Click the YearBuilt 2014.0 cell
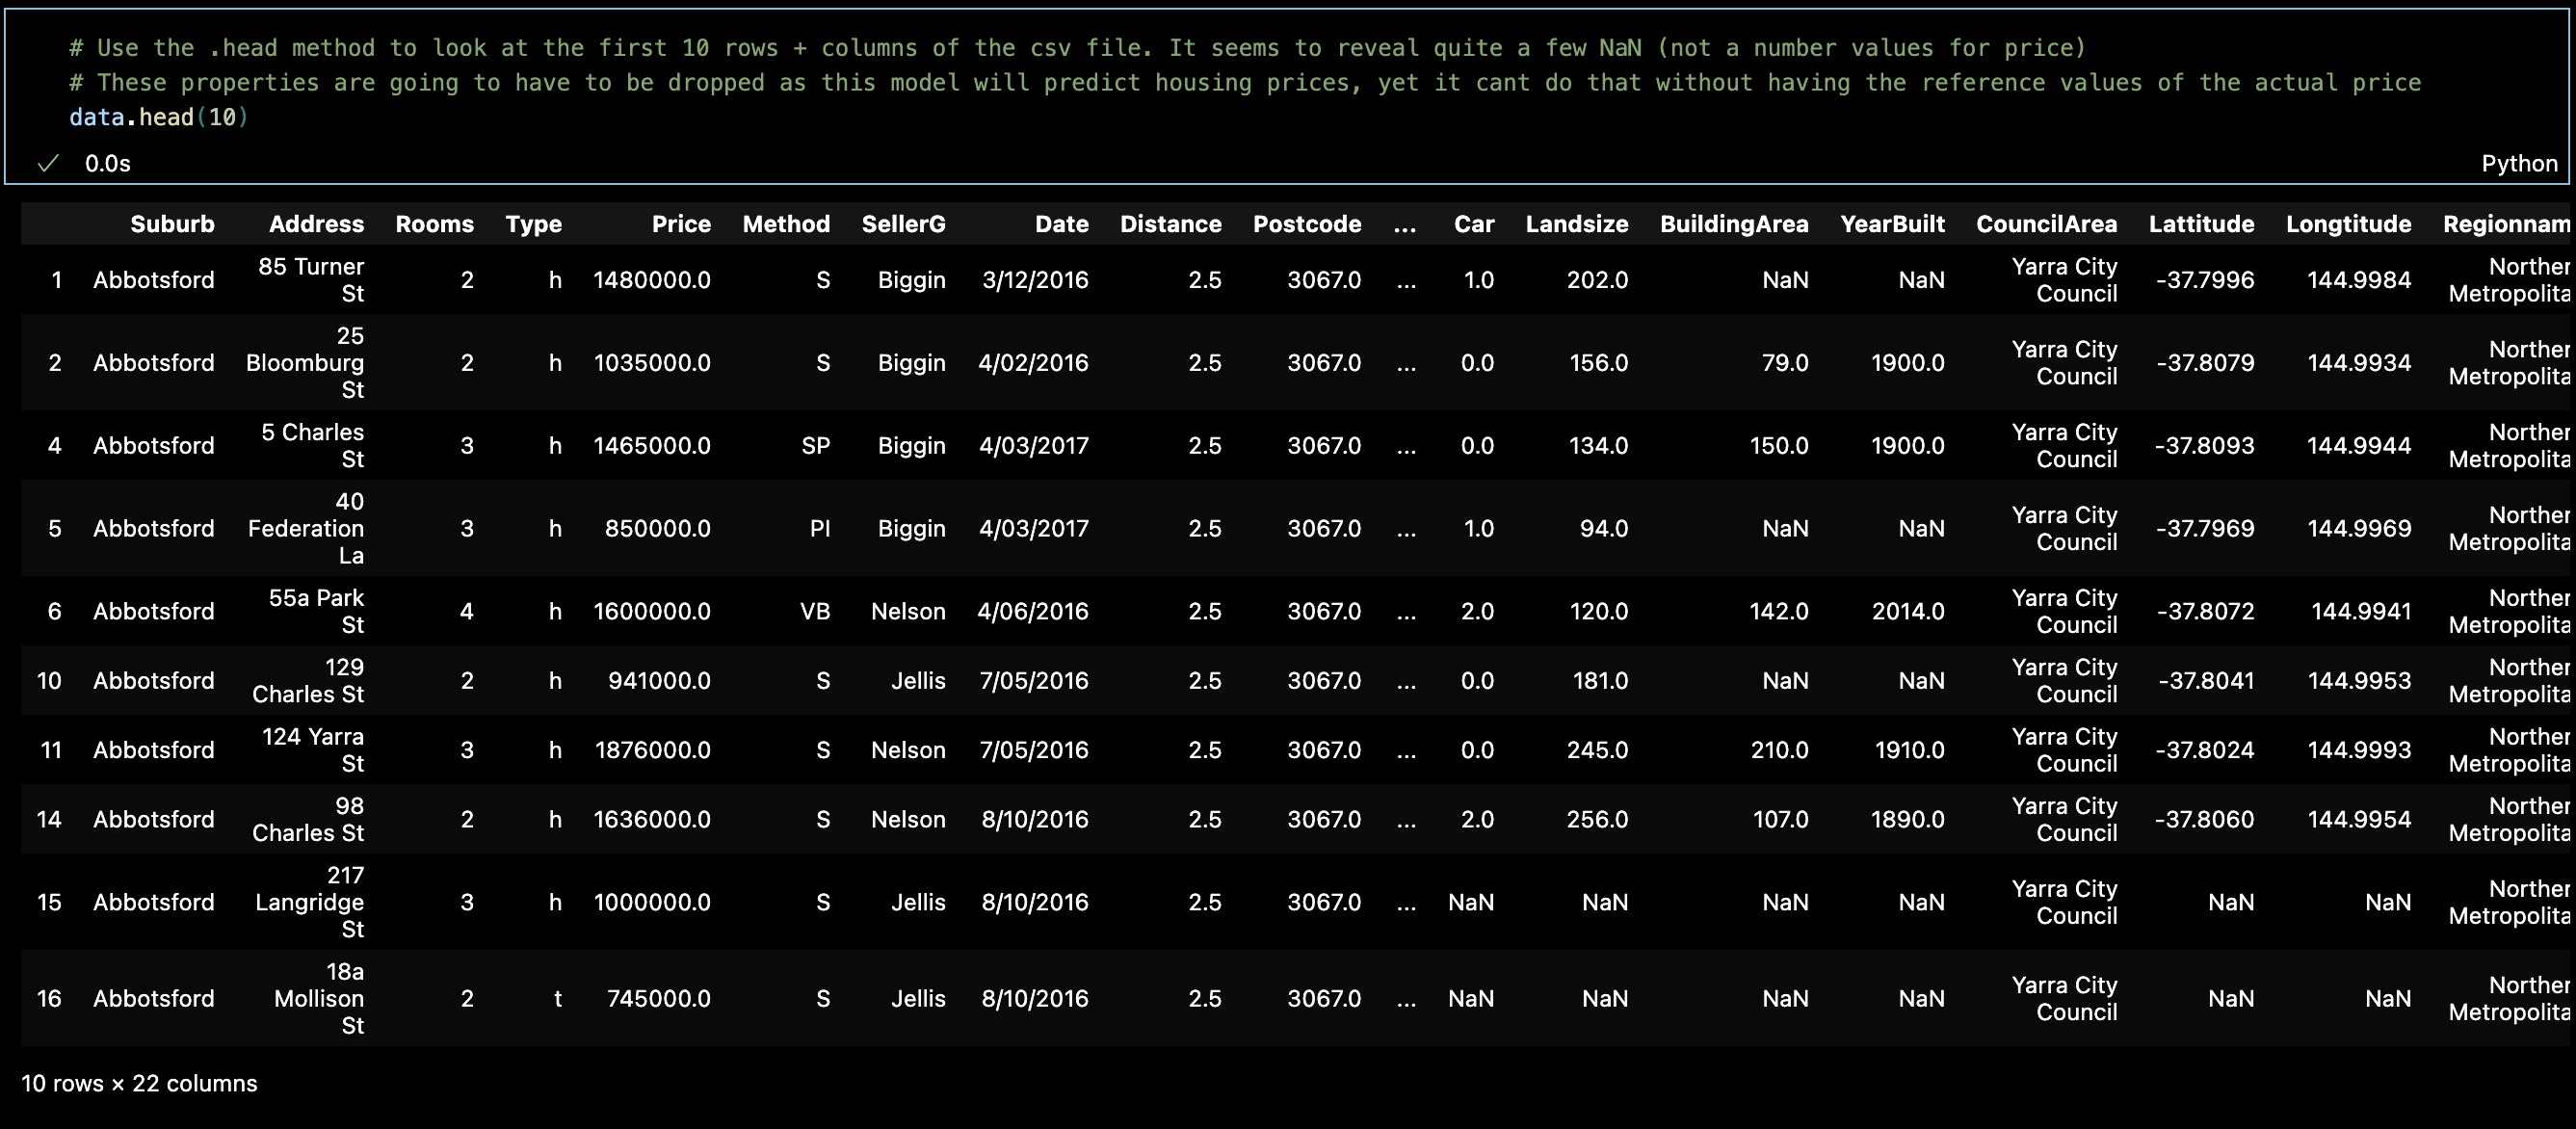 tap(1907, 611)
